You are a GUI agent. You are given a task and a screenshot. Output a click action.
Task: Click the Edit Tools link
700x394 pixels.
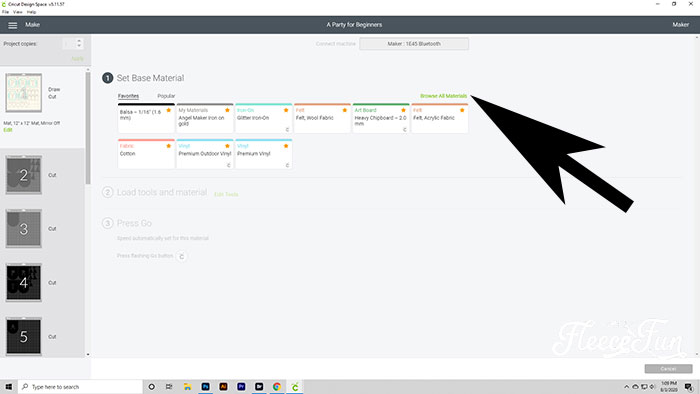coord(226,195)
